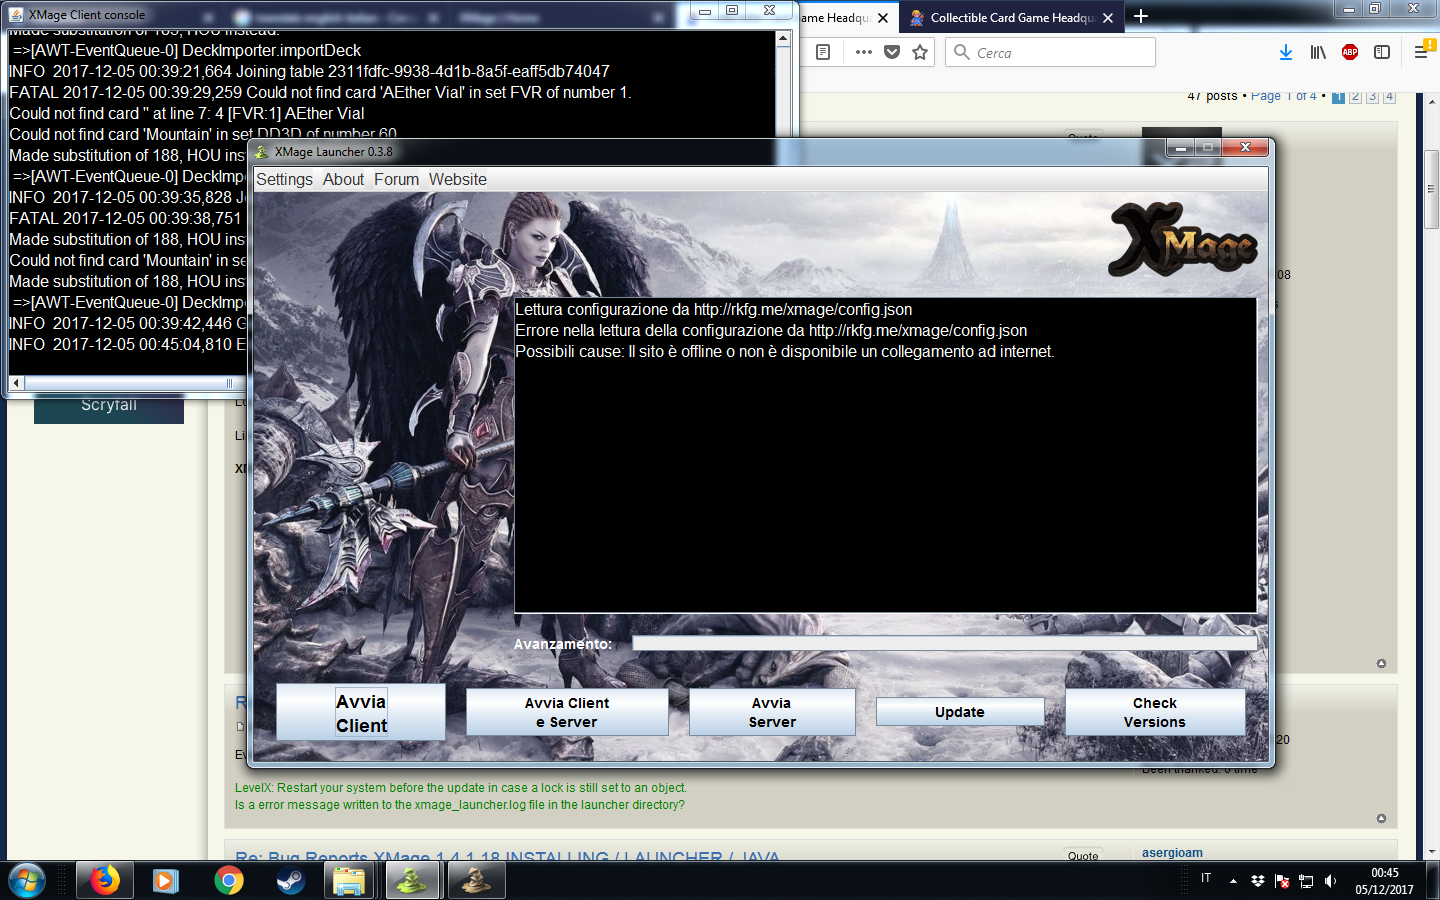This screenshot has width=1440, height=900.
Task: Click the asergioam username link
Action: click(1172, 853)
